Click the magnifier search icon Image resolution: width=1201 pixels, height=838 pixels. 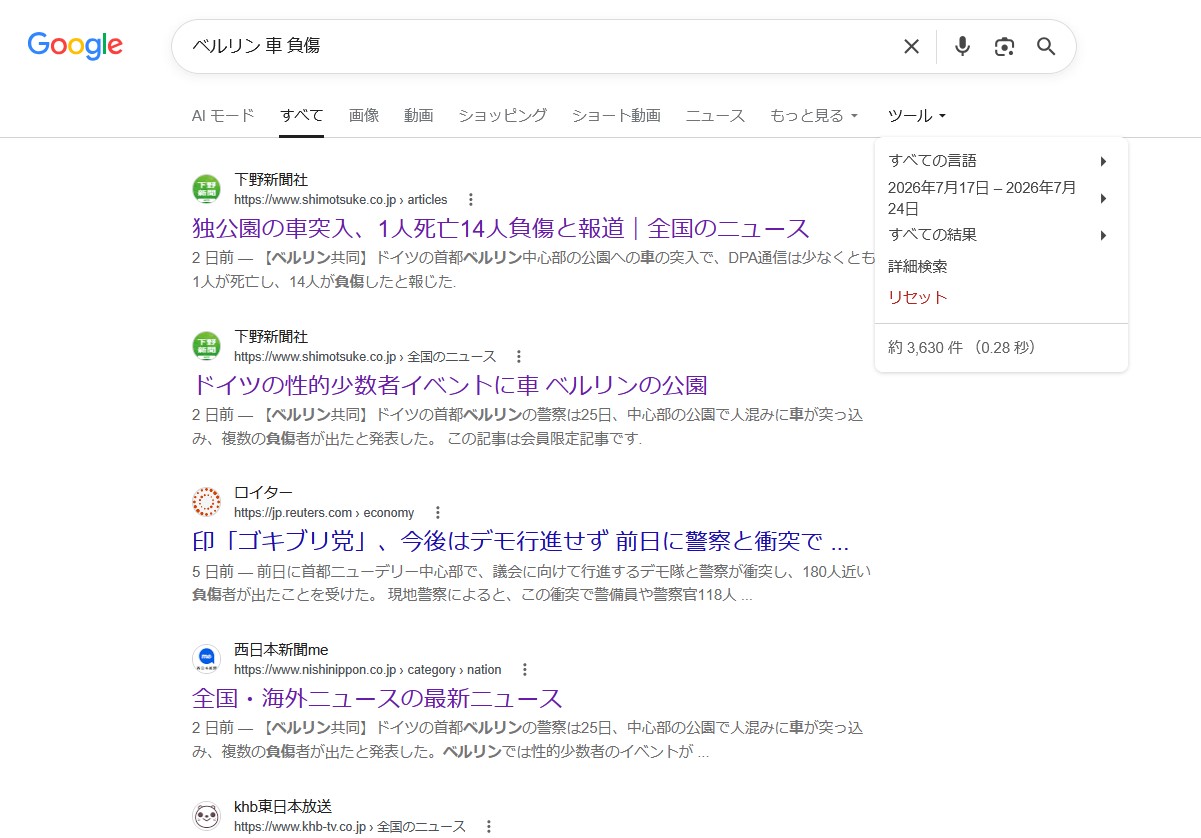tap(1046, 46)
